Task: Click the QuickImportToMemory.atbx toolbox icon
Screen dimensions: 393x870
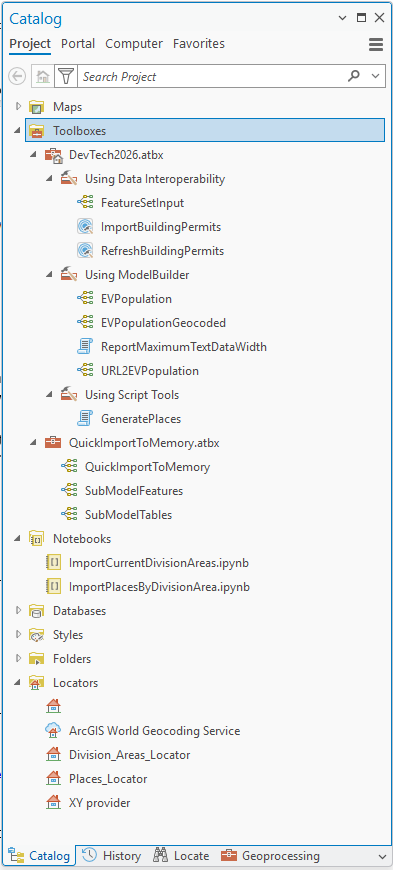Action: pos(53,442)
